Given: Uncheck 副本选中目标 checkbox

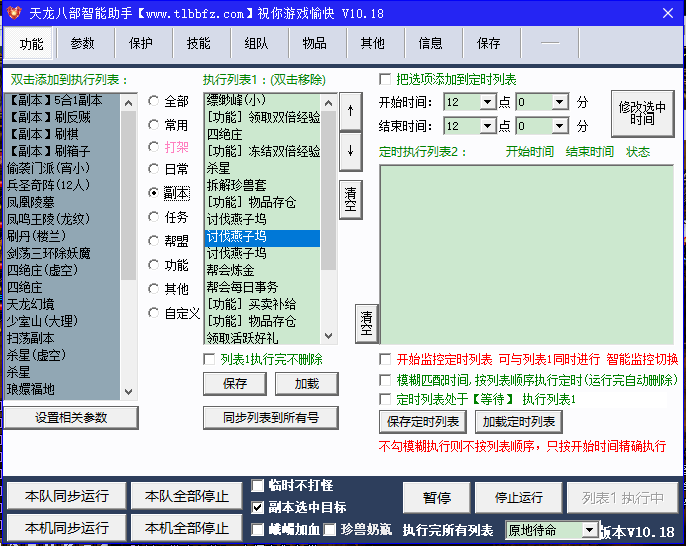Looking at the screenshot, I should click(258, 507).
